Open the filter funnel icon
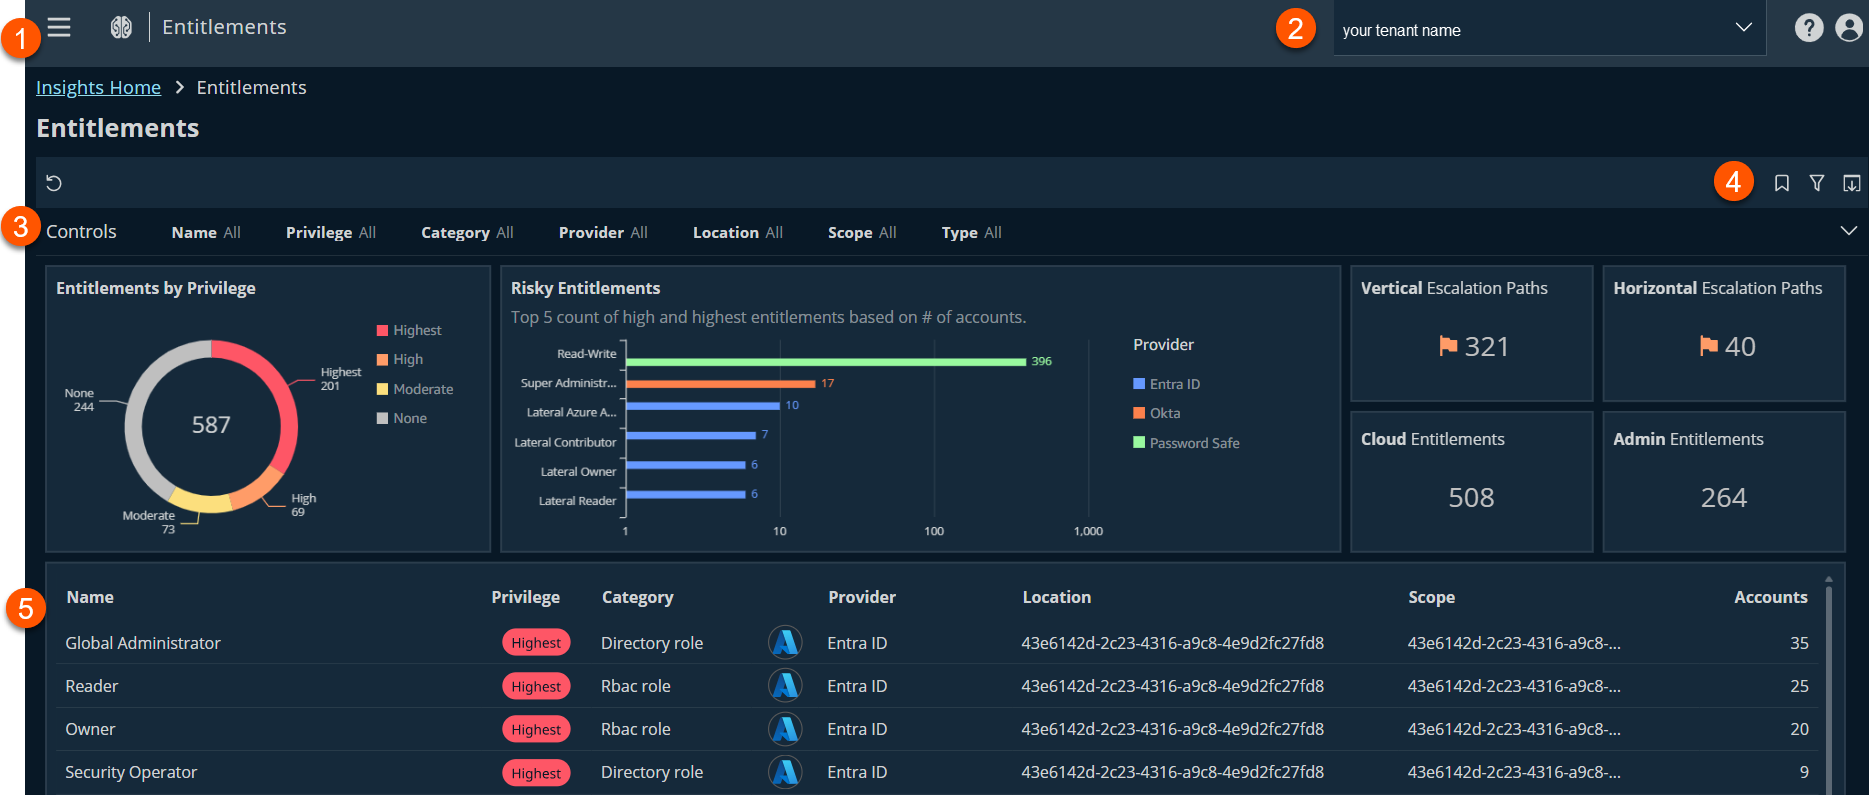Image resolution: width=1869 pixels, height=795 pixels. click(1816, 183)
